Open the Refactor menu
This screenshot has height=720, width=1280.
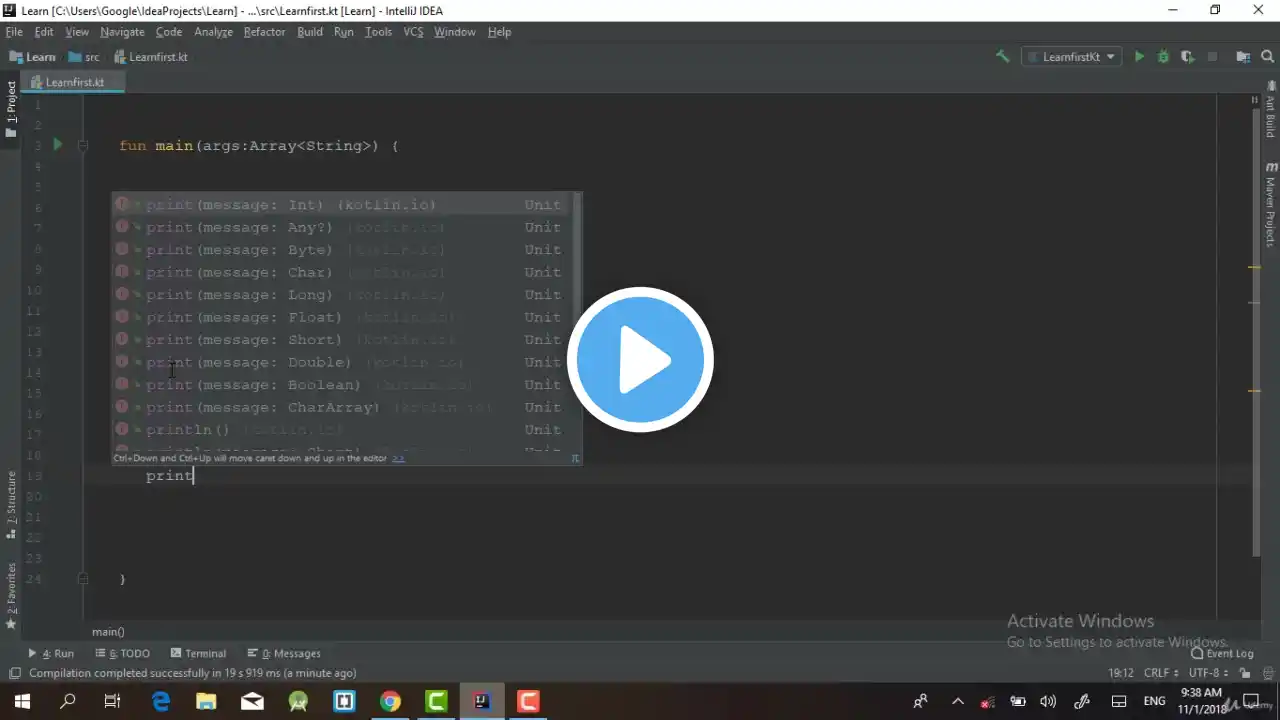265,32
